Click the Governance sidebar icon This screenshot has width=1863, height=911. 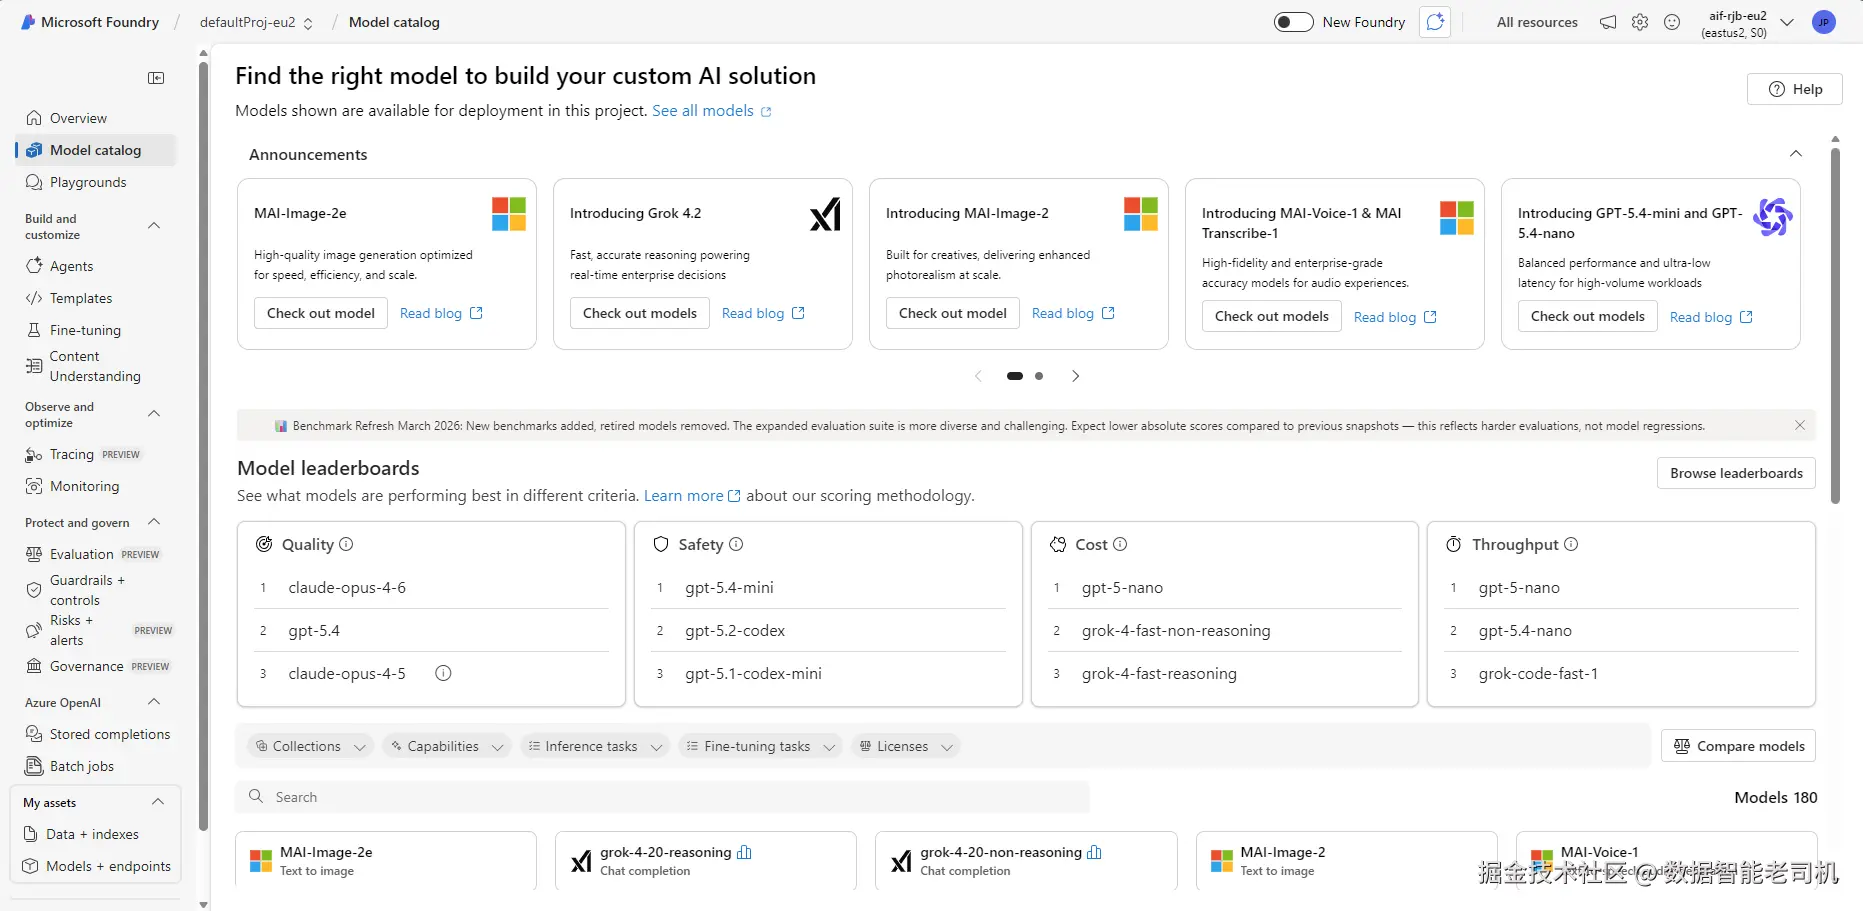pos(34,666)
